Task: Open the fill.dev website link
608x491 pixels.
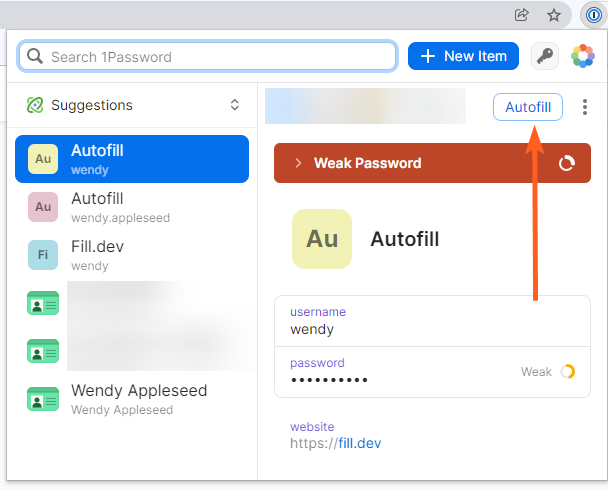Action: click(359, 443)
